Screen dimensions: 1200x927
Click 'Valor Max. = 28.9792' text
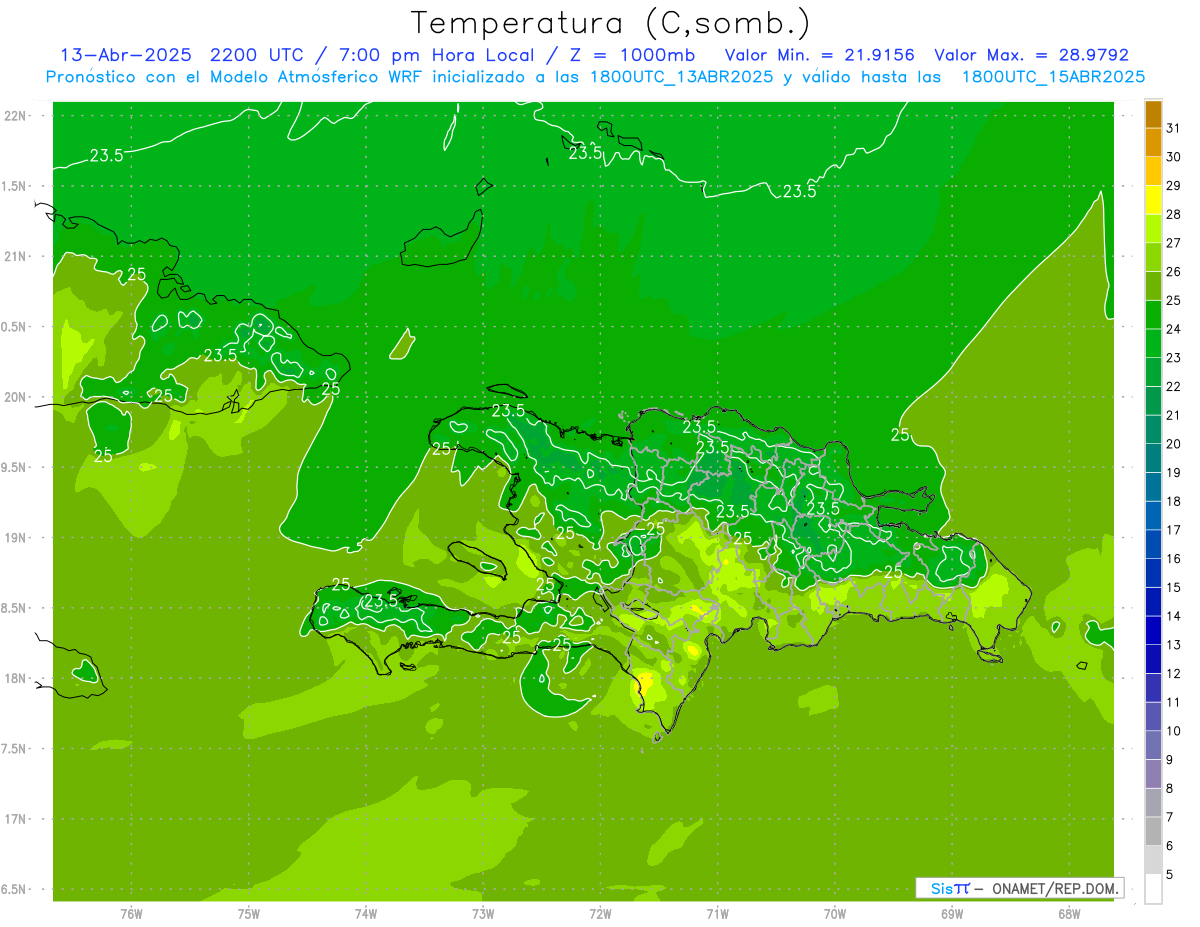click(x=1031, y=55)
